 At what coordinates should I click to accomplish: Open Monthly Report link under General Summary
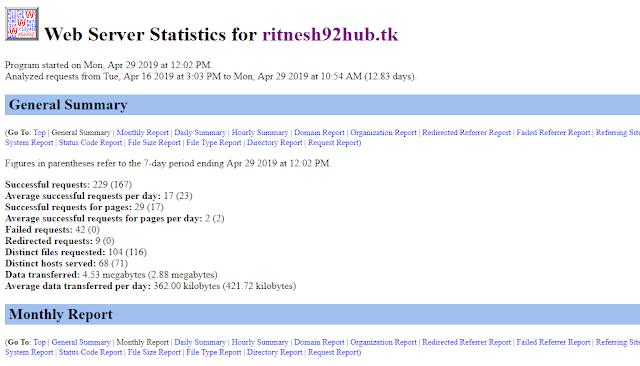[142, 133]
